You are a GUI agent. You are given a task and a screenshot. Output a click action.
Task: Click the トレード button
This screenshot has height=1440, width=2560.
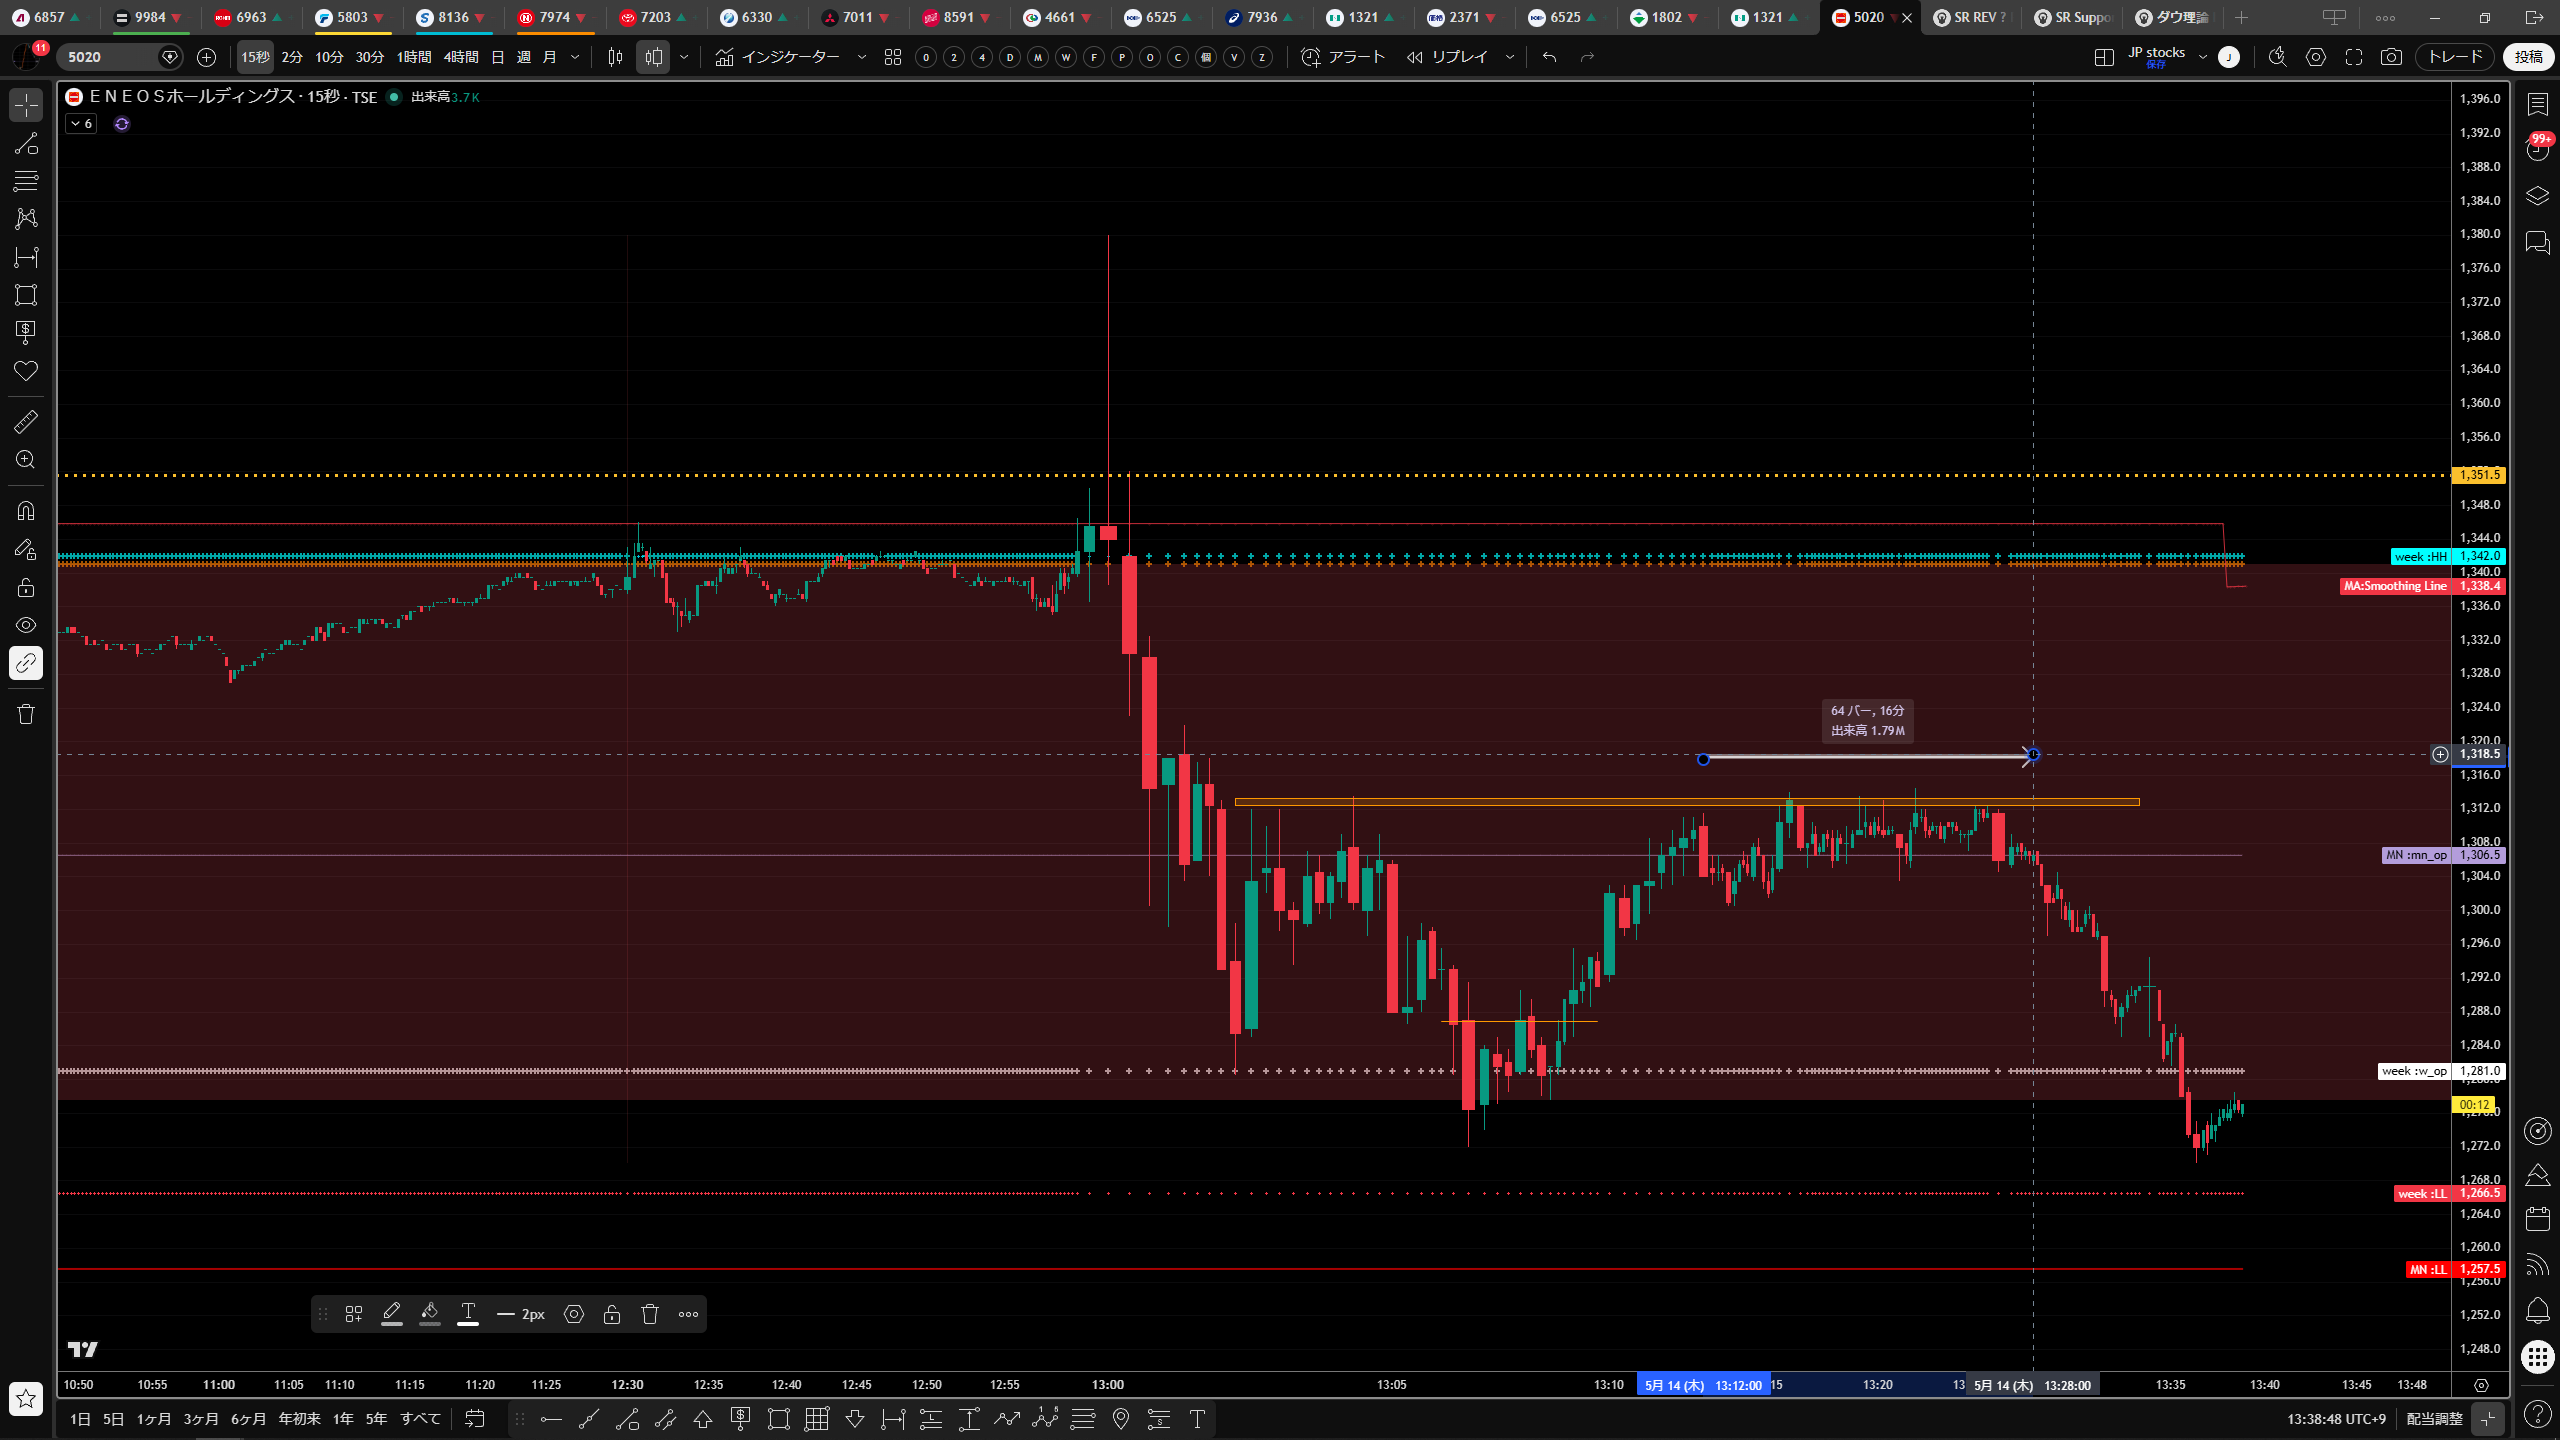pos(2455,57)
